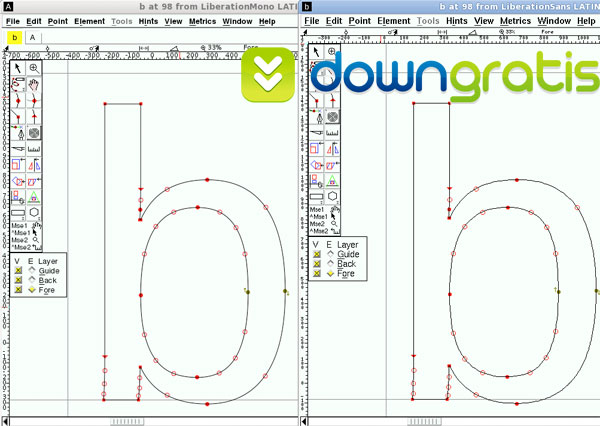Click the horizontal scrollbar thumb in LiberationSans window
The width and height of the screenshot is (600, 426).
pyautogui.click(x=424, y=422)
